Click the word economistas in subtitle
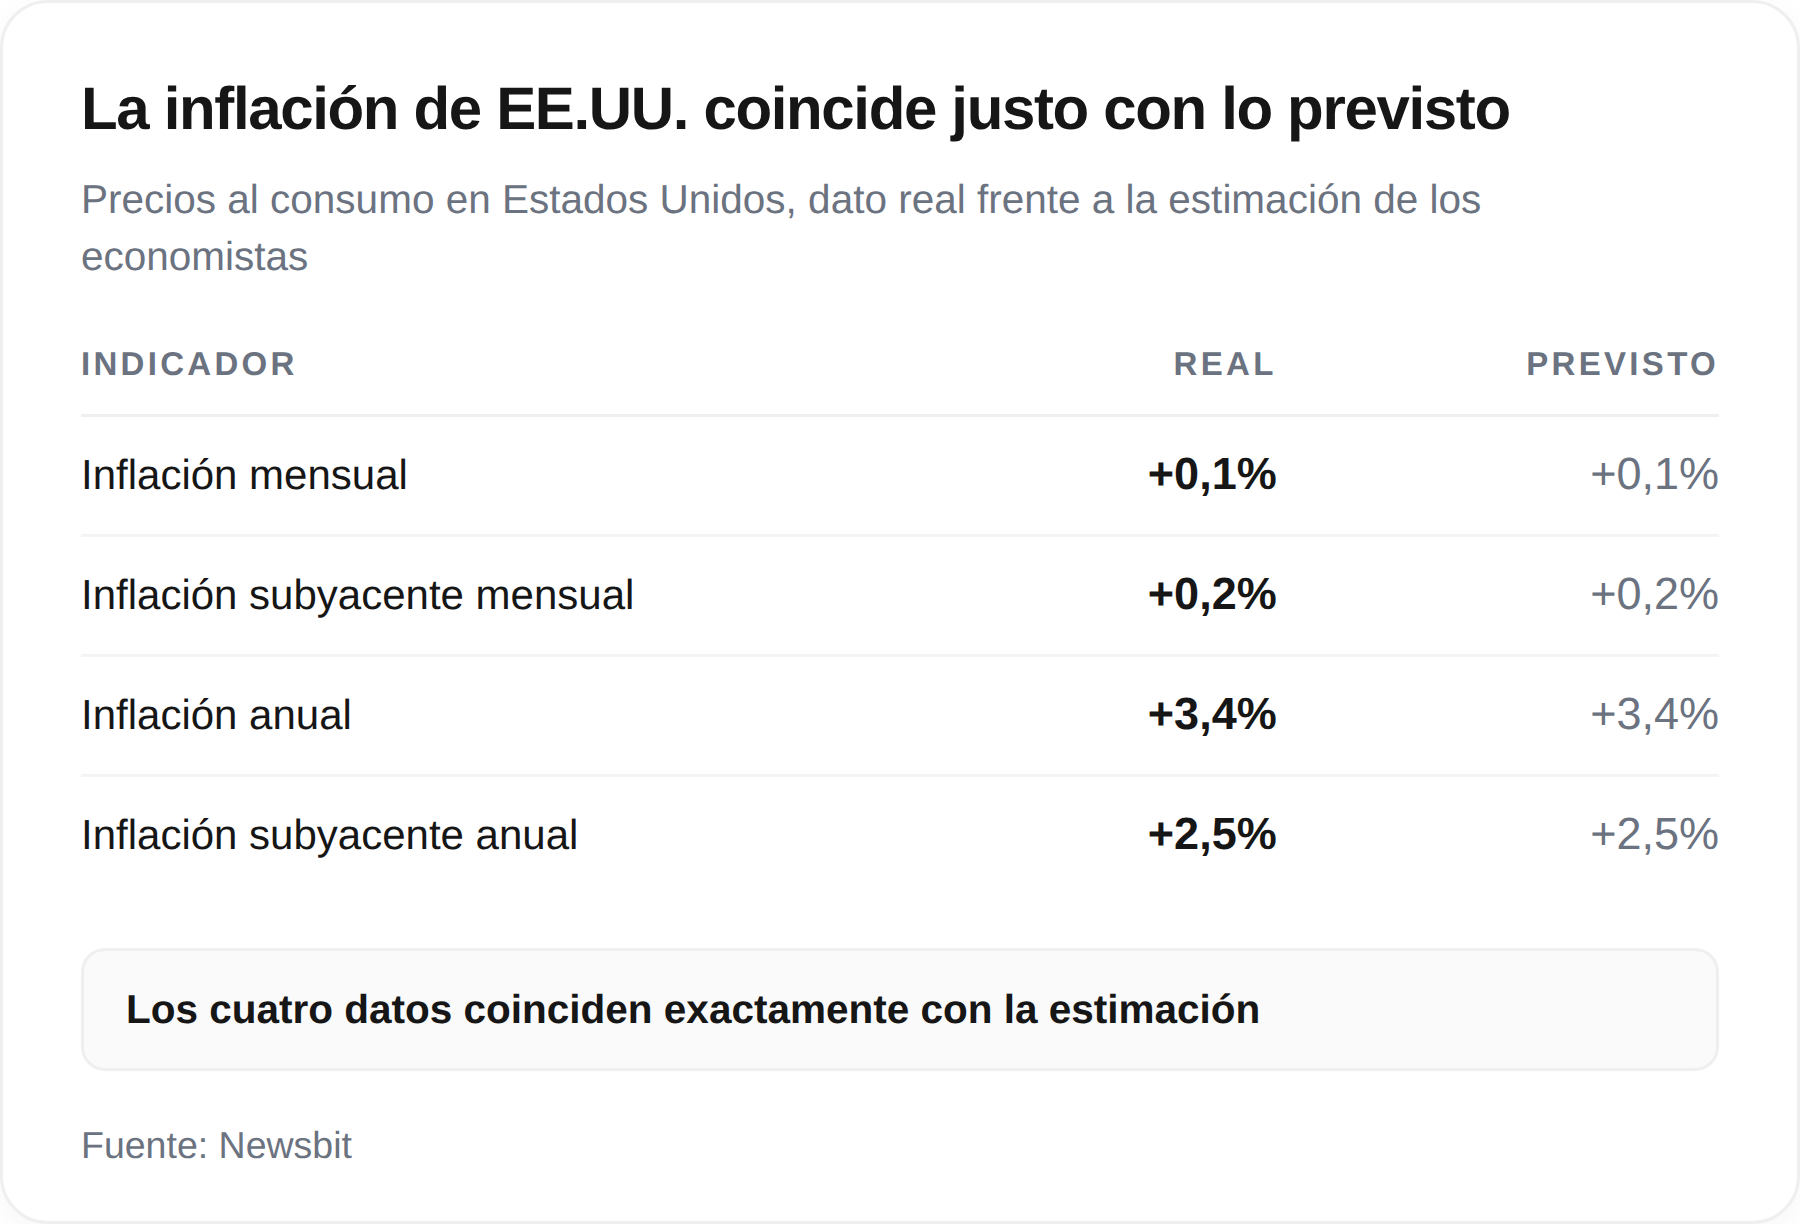Viewport: 1800px width, 1224px height. [194, 257]
